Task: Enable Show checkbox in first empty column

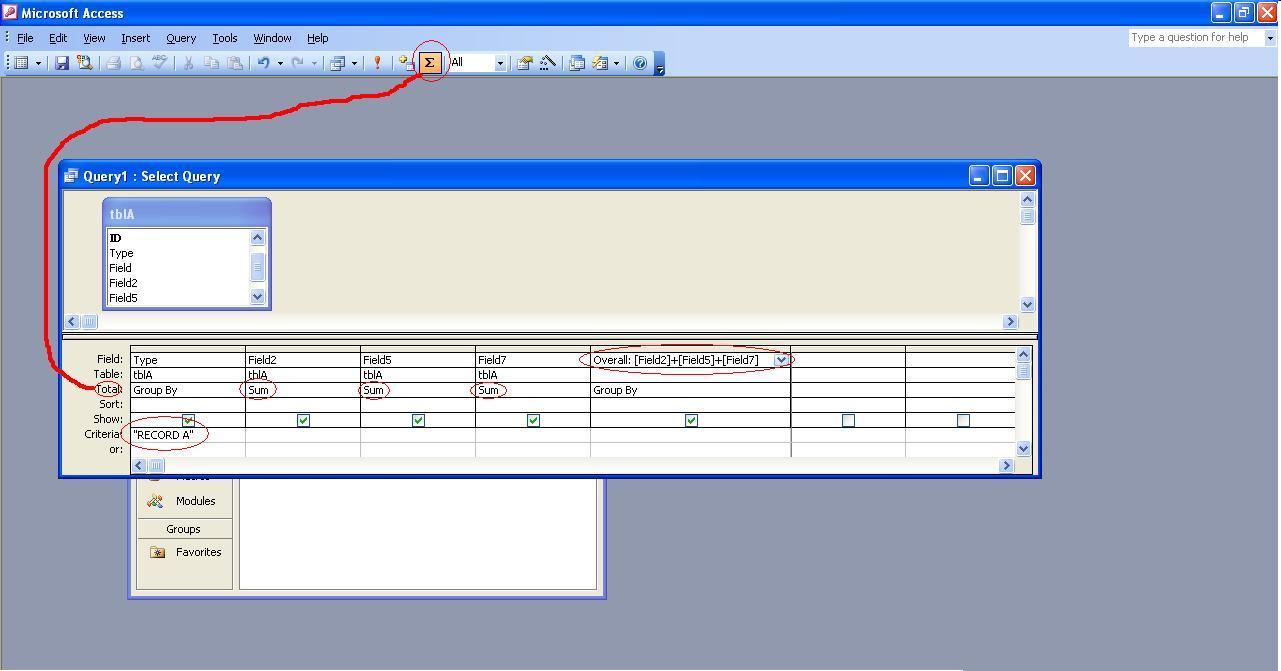Action: tap(848, 420)
